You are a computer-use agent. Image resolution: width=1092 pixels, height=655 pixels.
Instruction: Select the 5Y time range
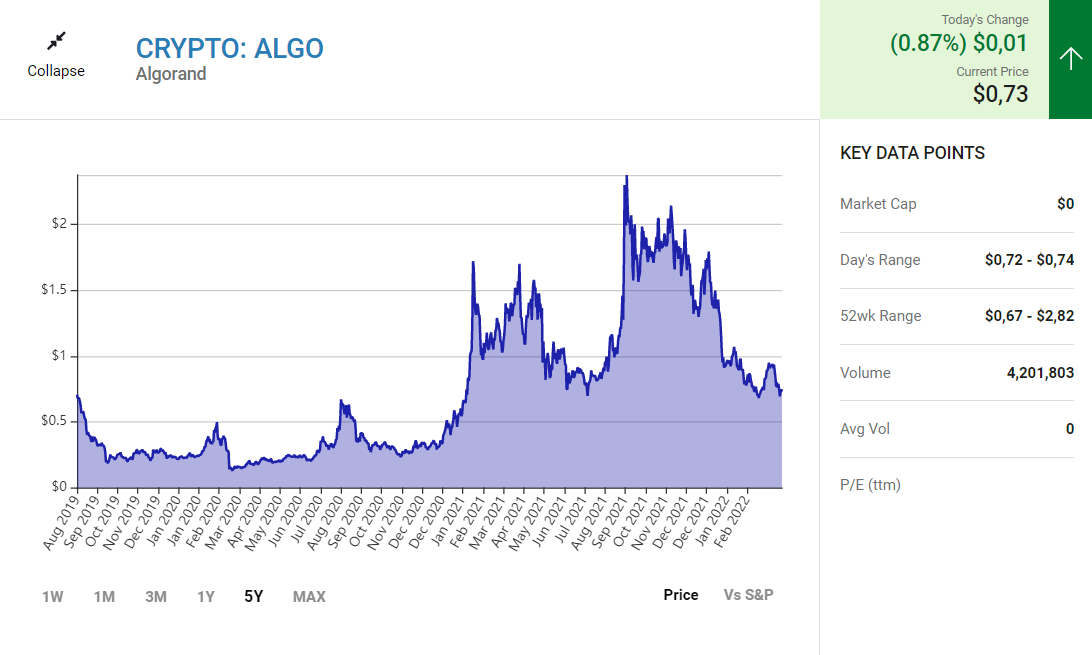pos(254,597)
